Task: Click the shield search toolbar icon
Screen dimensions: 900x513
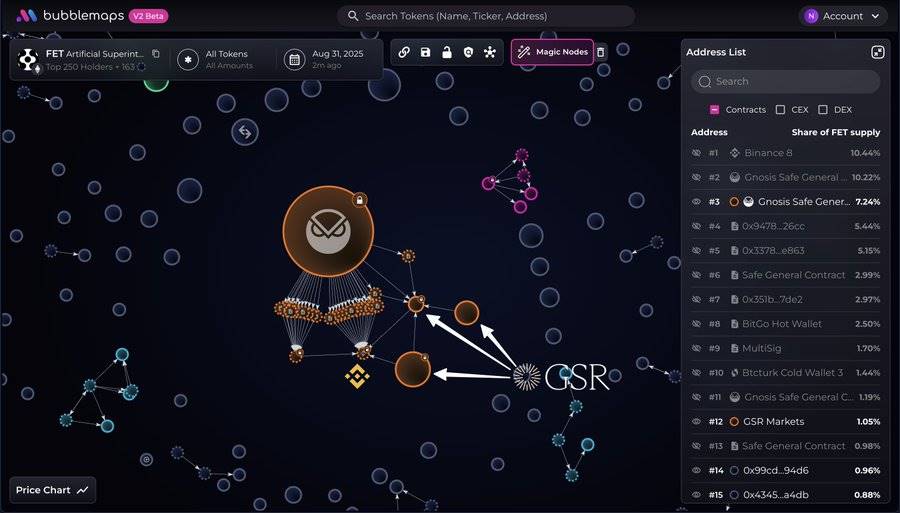Action: pyautogui.click(x=468, y=52)
